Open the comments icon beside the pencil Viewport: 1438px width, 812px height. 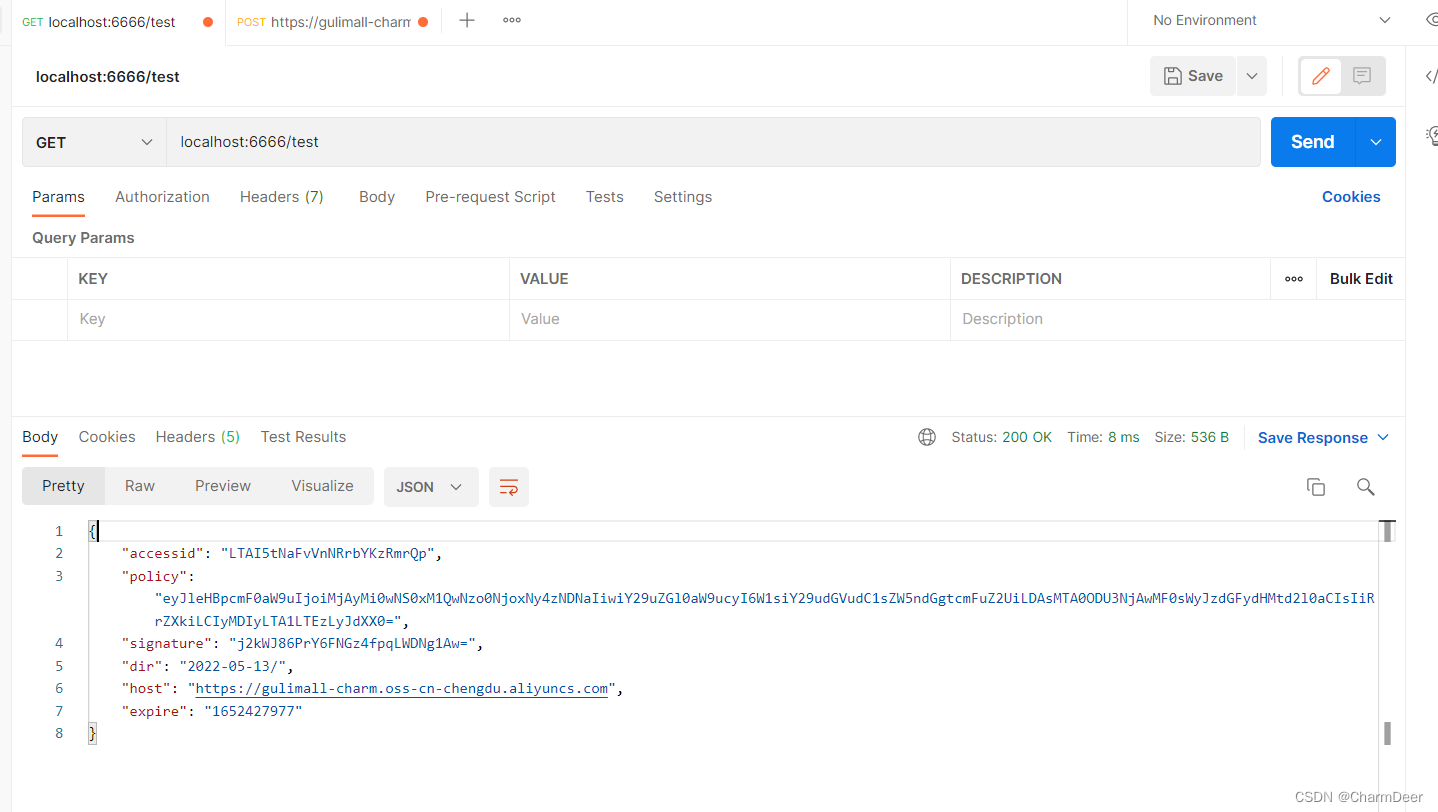point(1361,76)
